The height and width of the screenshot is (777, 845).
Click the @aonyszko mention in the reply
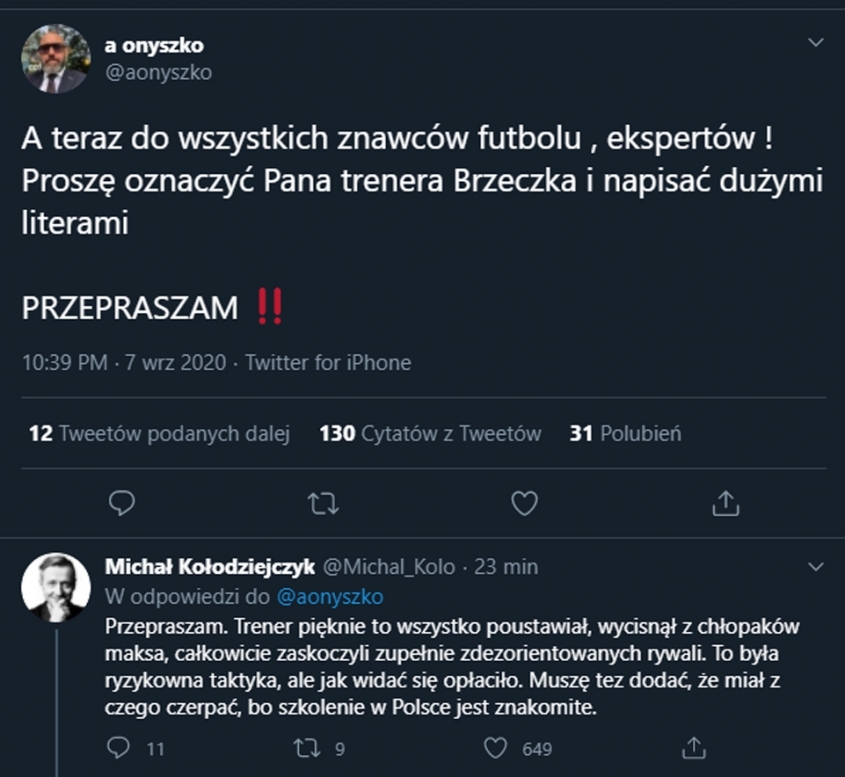click(x=329, y=597)
